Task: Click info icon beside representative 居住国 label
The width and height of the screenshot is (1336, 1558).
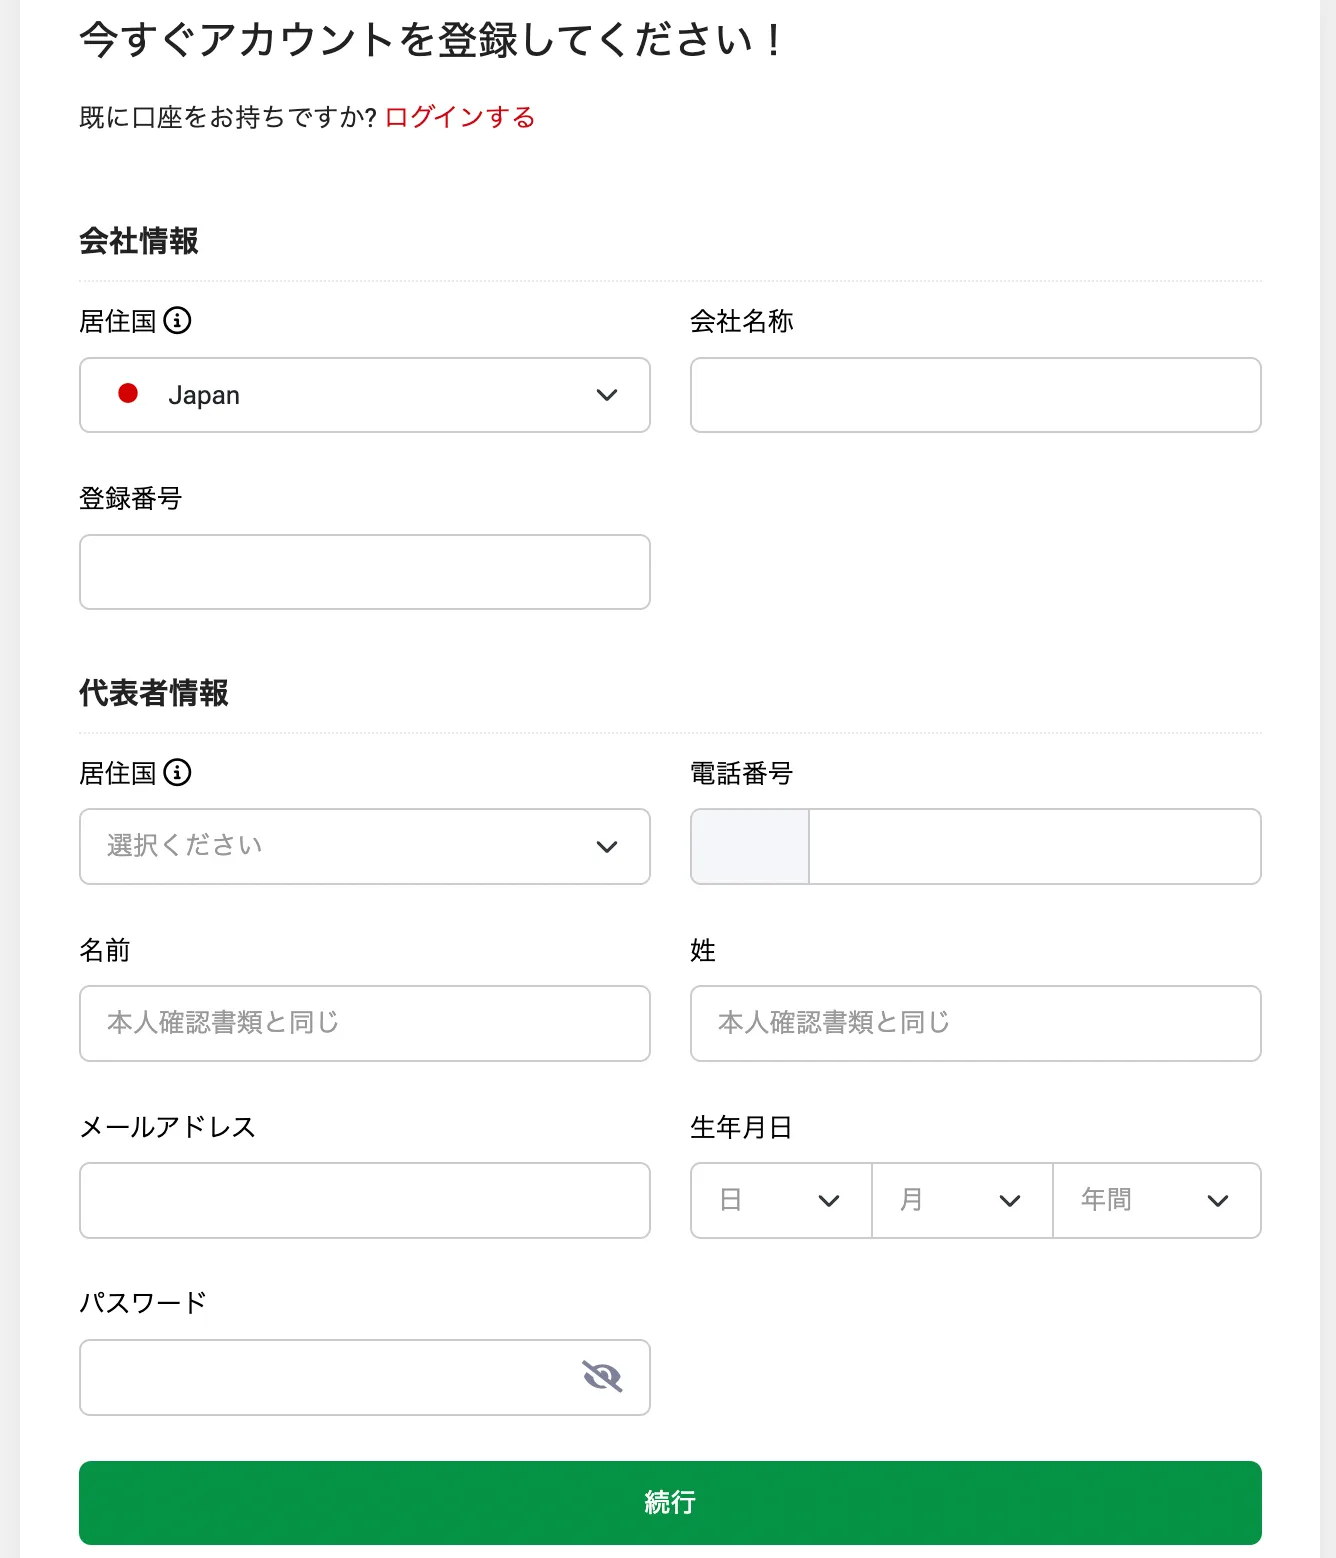Action: 177,772
